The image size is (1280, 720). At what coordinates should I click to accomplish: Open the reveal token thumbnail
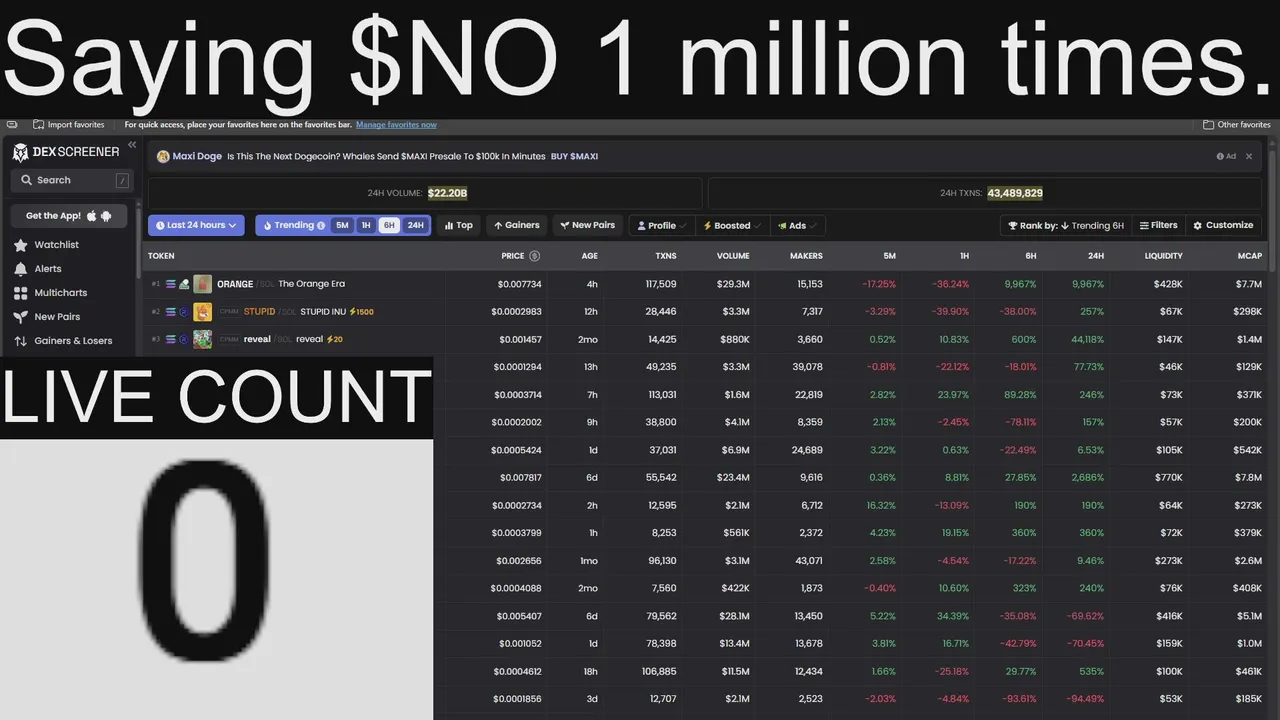[x=202, y=340]
